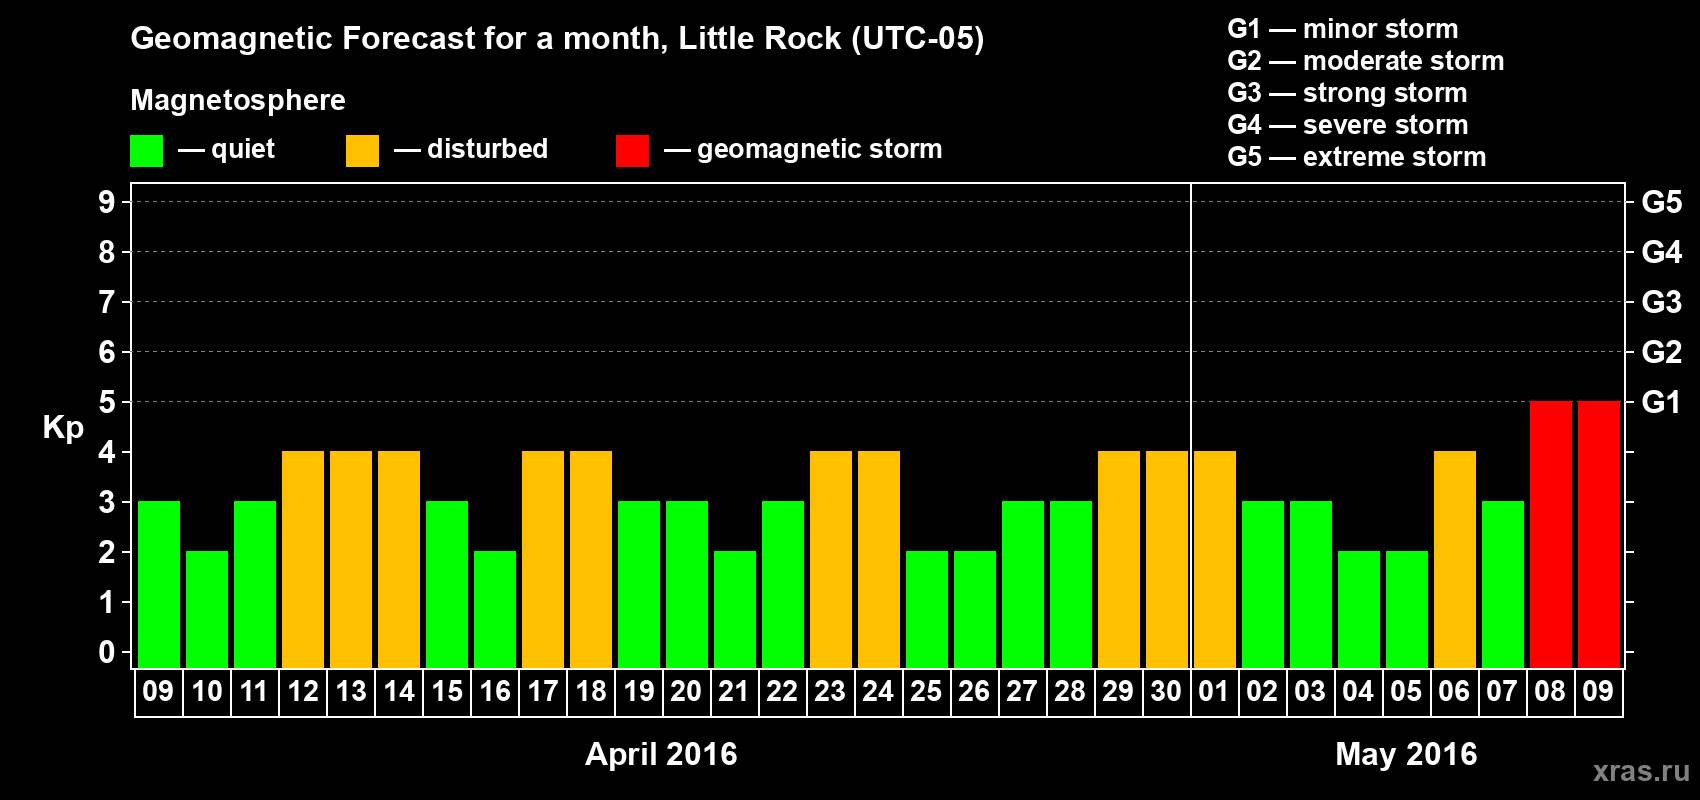This screenshot has width=1700, height=800.
Task: Click the orange disturbed legend swatch
Action: coord(362,151)
